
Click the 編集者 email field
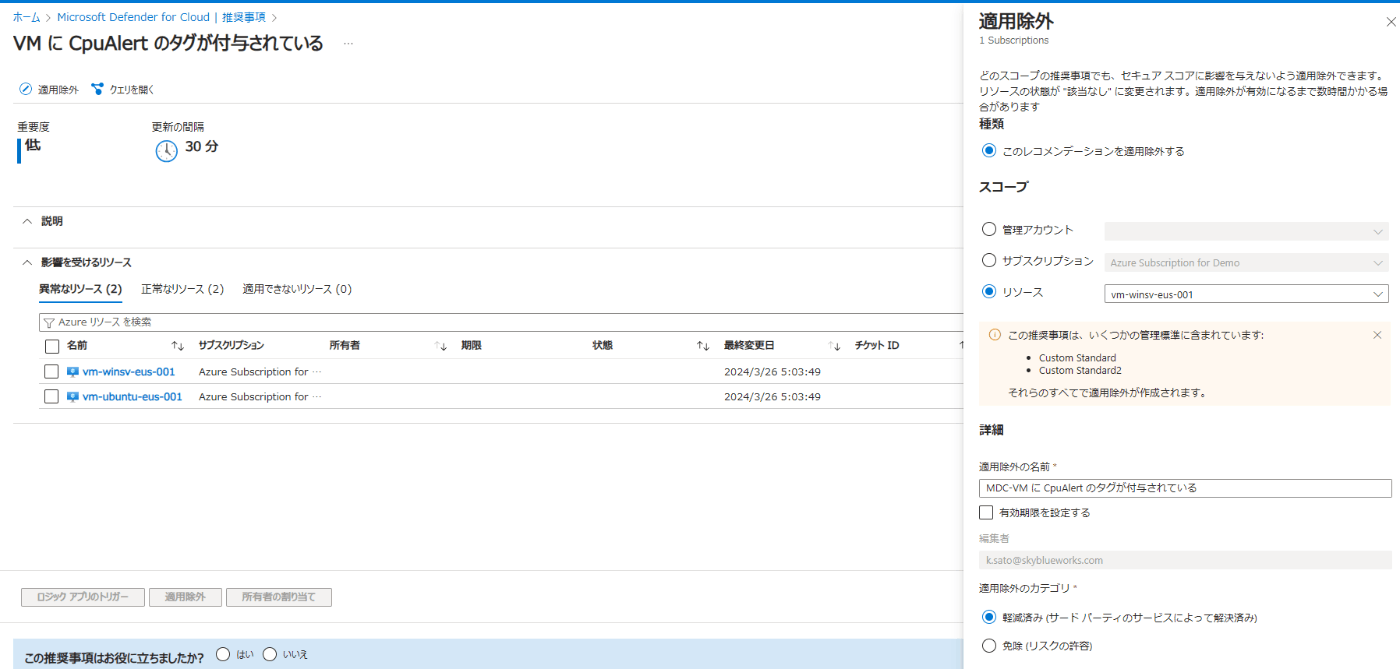(1185, 560)
